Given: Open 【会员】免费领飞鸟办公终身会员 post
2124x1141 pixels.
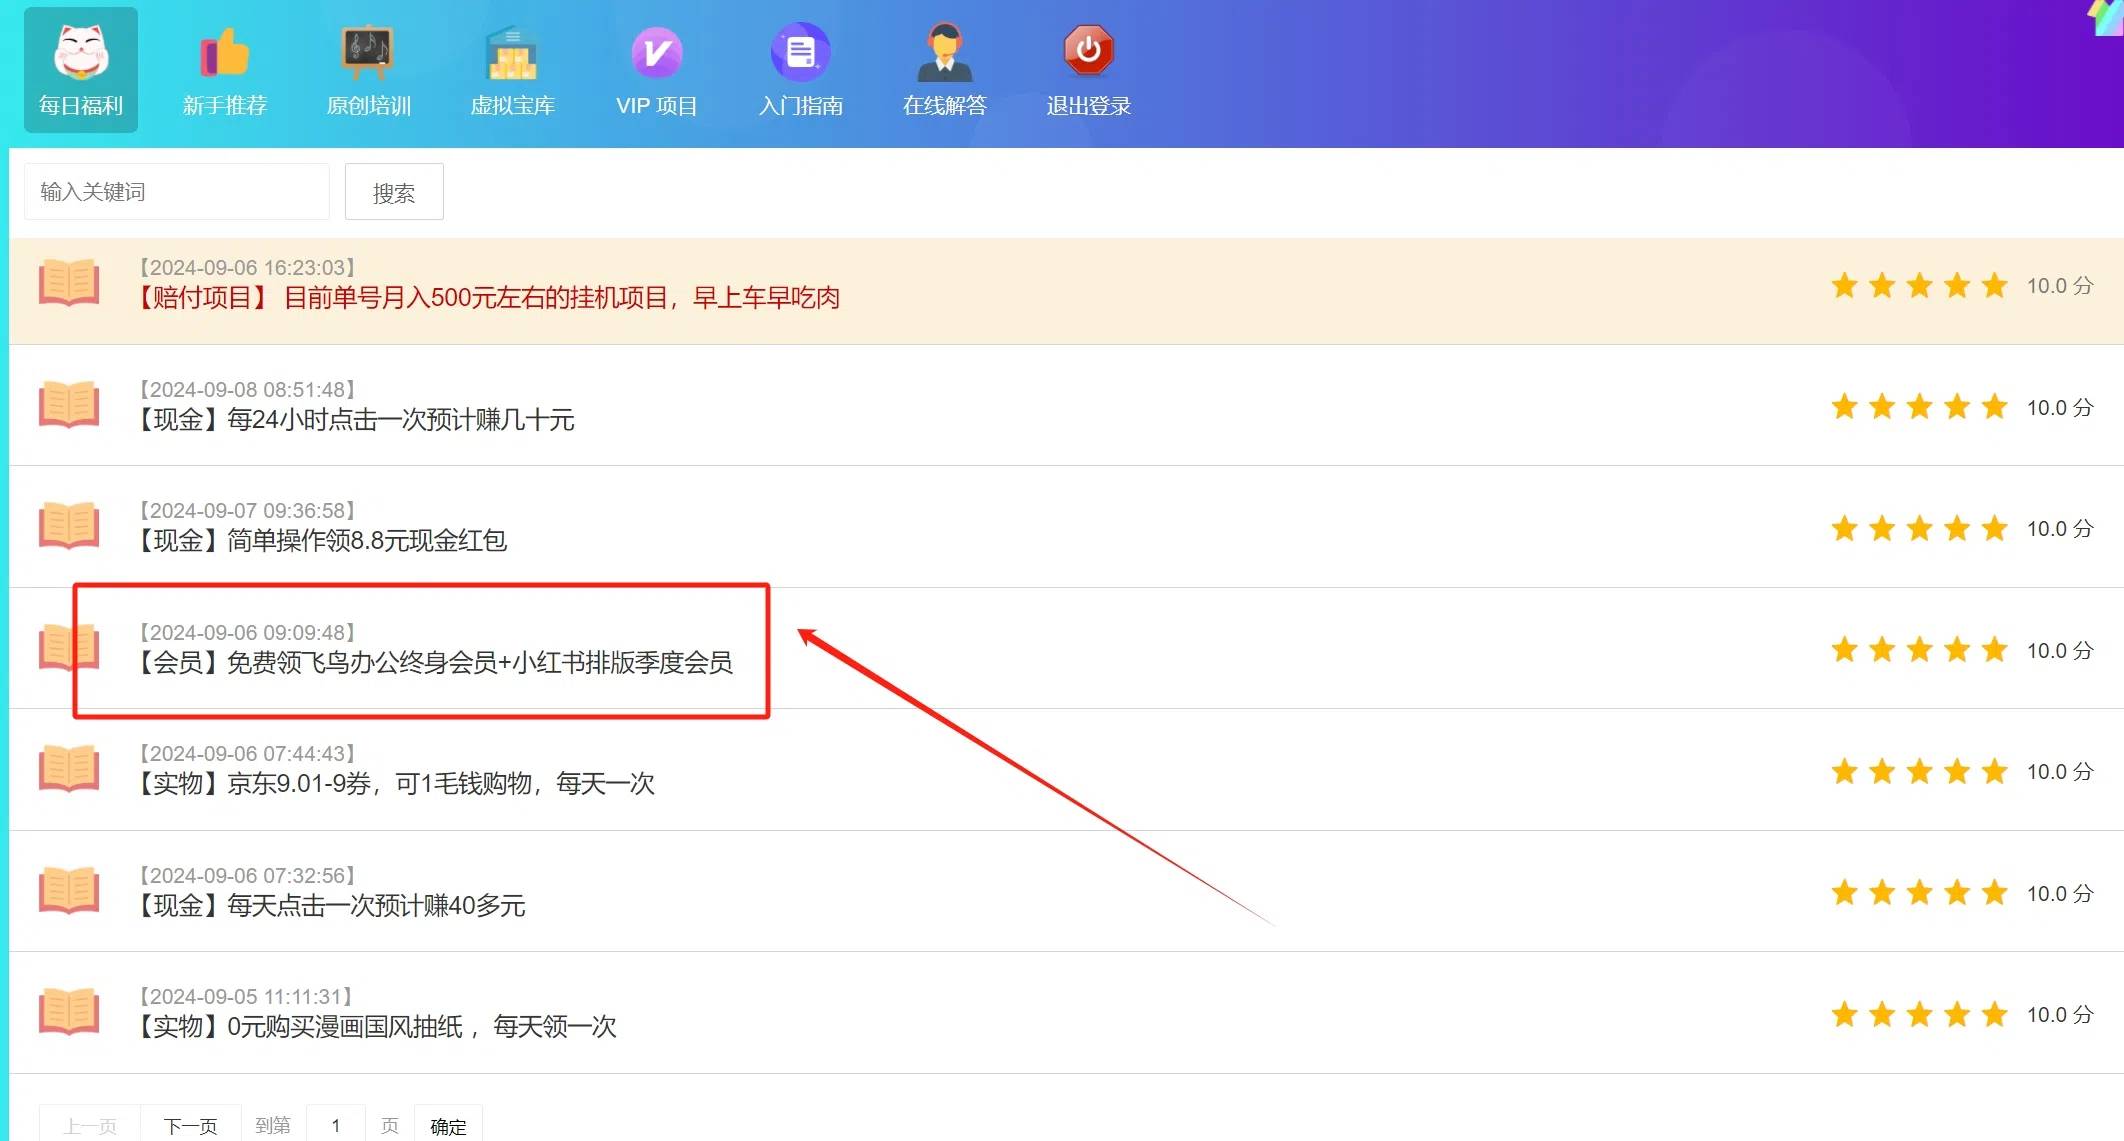Looking at the screenshot, I should click(x=435, y=663).
